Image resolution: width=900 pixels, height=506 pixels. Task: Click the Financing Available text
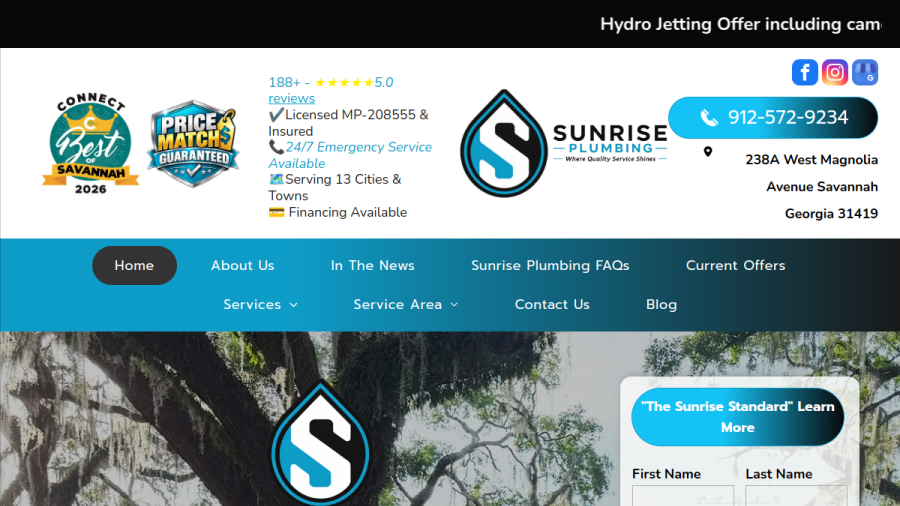click(x=338, y=212)
